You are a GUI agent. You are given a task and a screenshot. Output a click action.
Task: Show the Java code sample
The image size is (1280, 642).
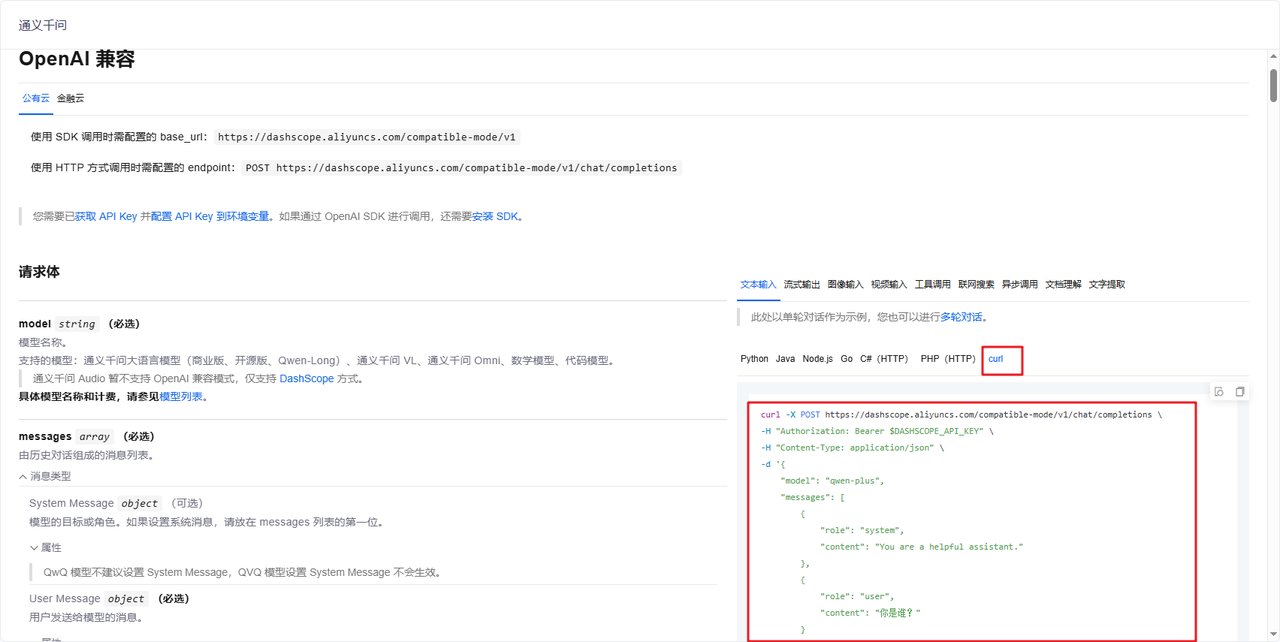click(x=785, y=359)
